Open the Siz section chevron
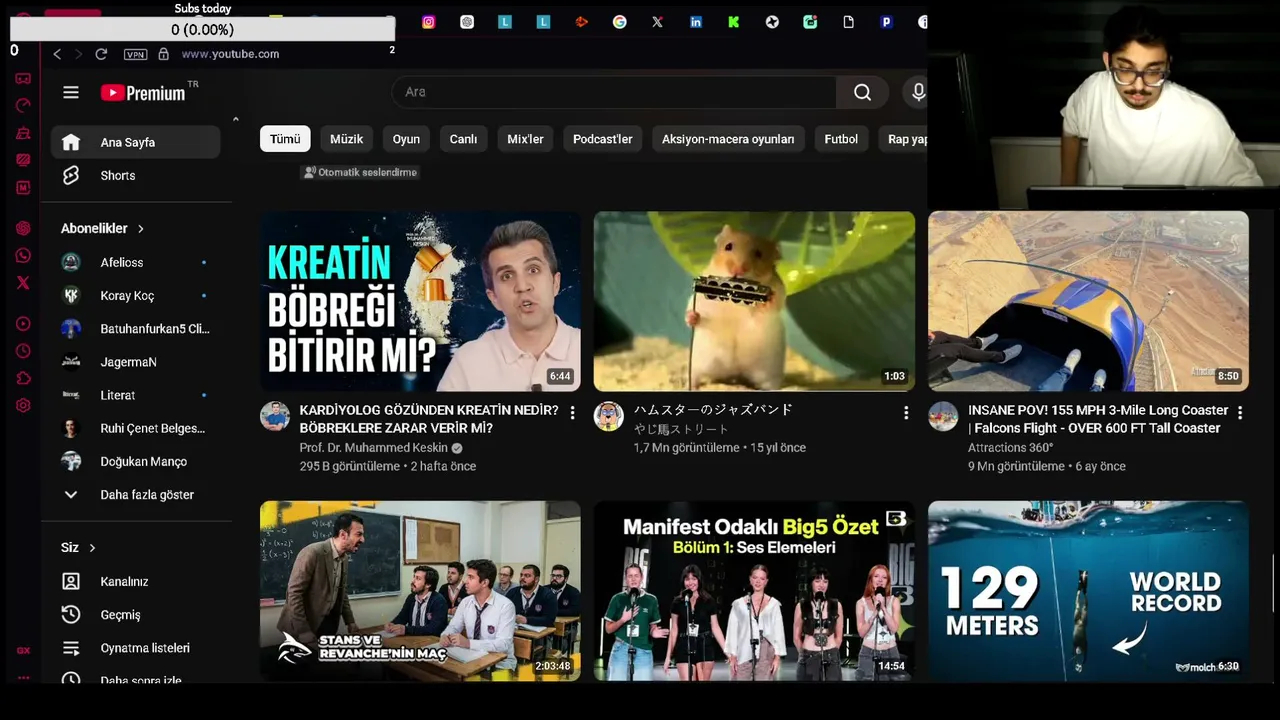The height and width of the screenshot is (720, 1280). tap(92, 548)
